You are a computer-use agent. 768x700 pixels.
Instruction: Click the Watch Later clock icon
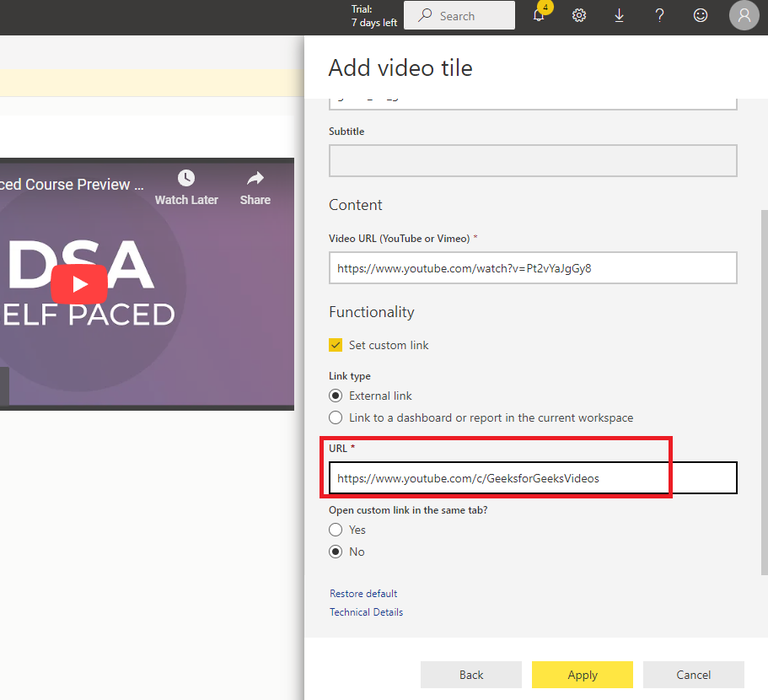click(186, 178)
